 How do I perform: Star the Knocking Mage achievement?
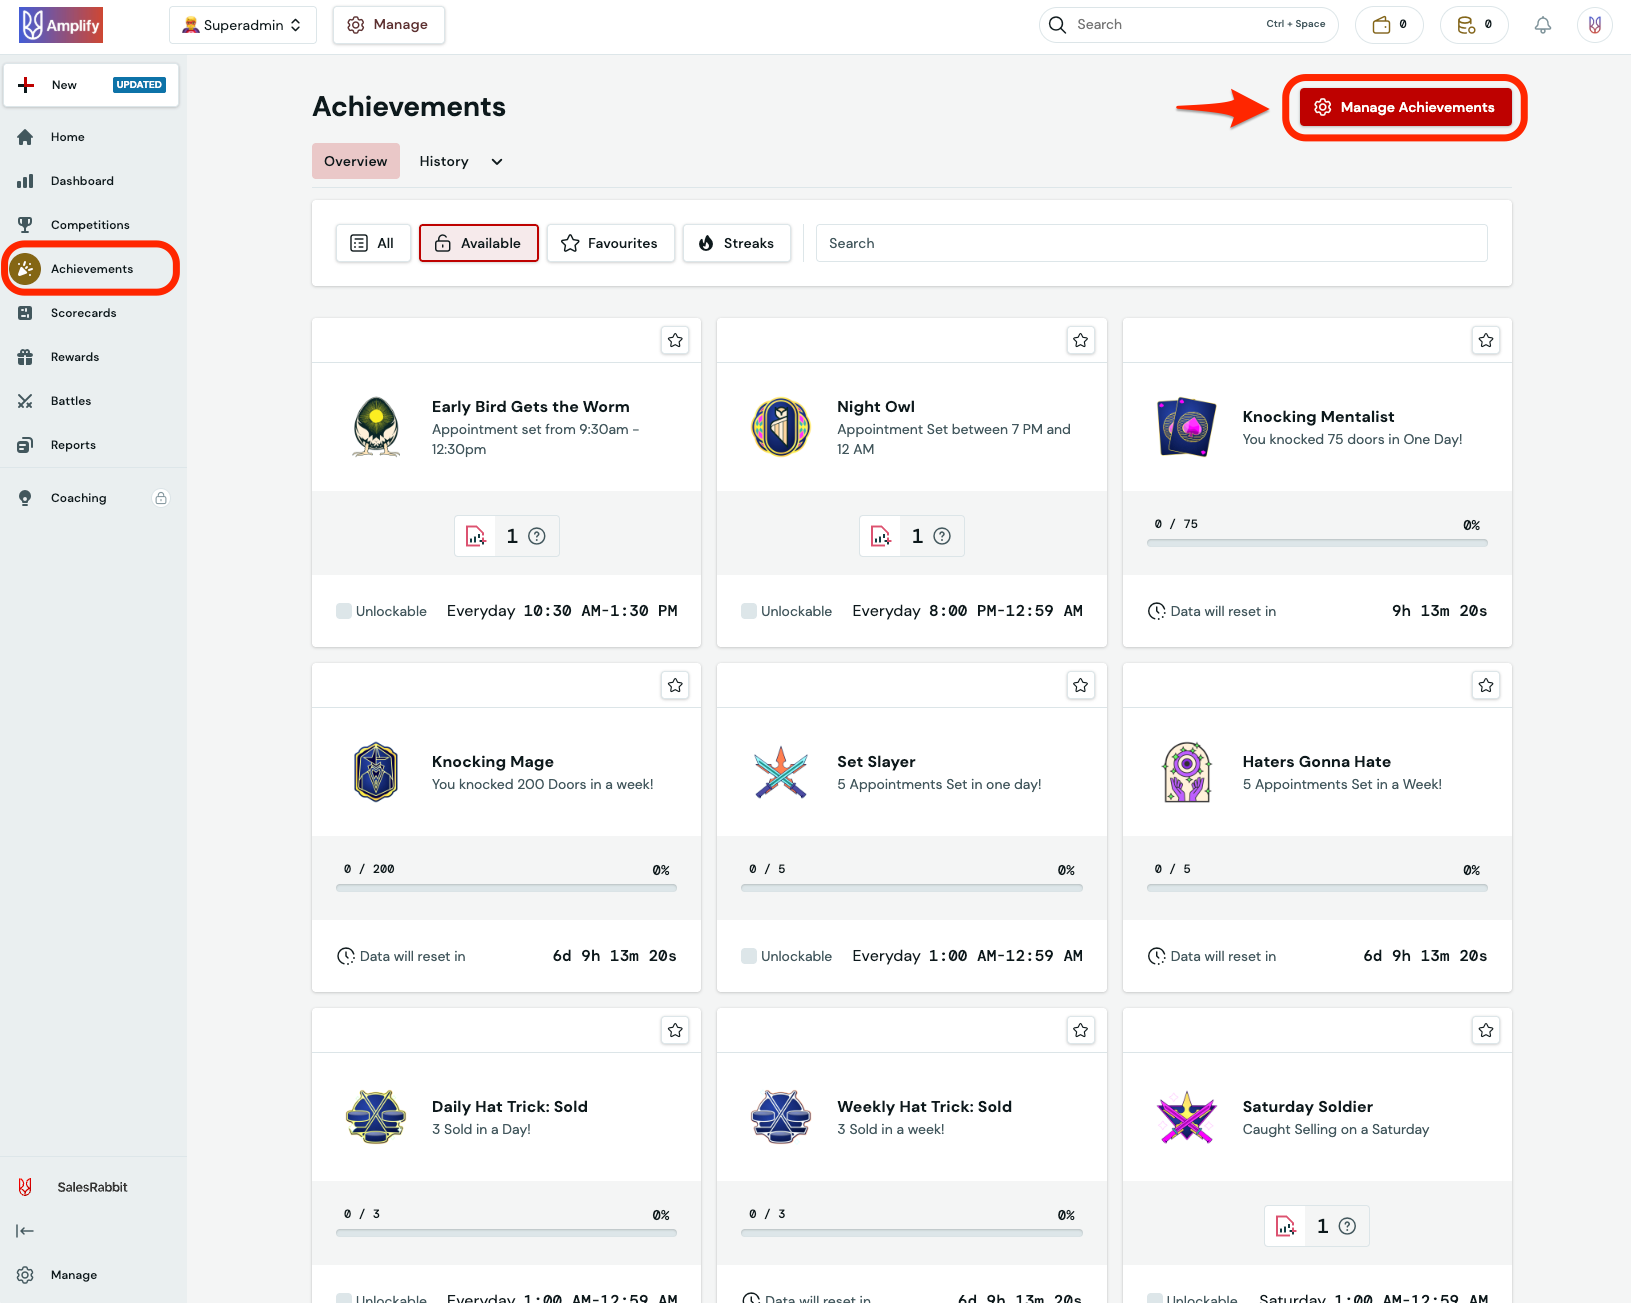tap(675, 685)
